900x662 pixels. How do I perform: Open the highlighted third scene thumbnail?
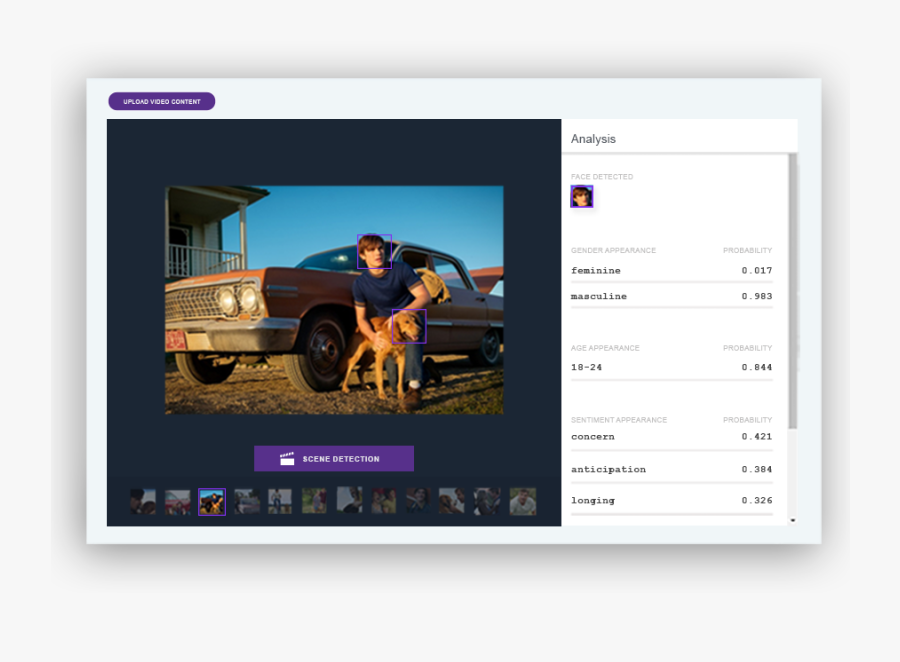[x=212, y=501]
